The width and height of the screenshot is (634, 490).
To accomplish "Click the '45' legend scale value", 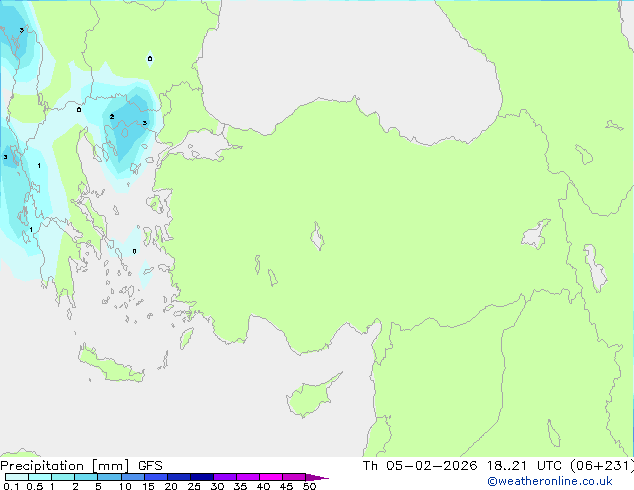I will pos(286,486).
